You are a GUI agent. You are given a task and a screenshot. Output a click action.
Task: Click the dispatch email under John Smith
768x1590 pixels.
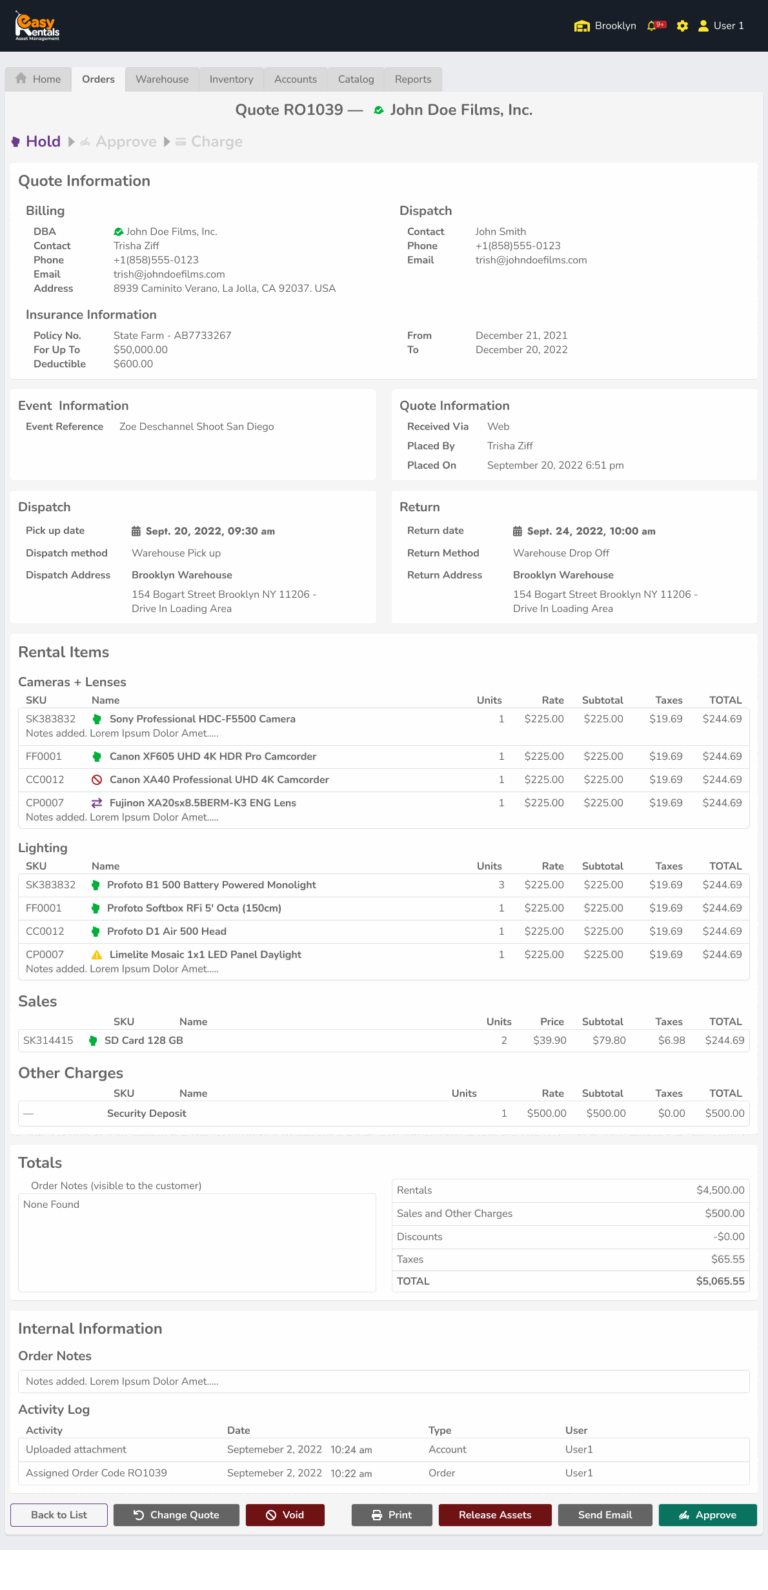point(531,260)
